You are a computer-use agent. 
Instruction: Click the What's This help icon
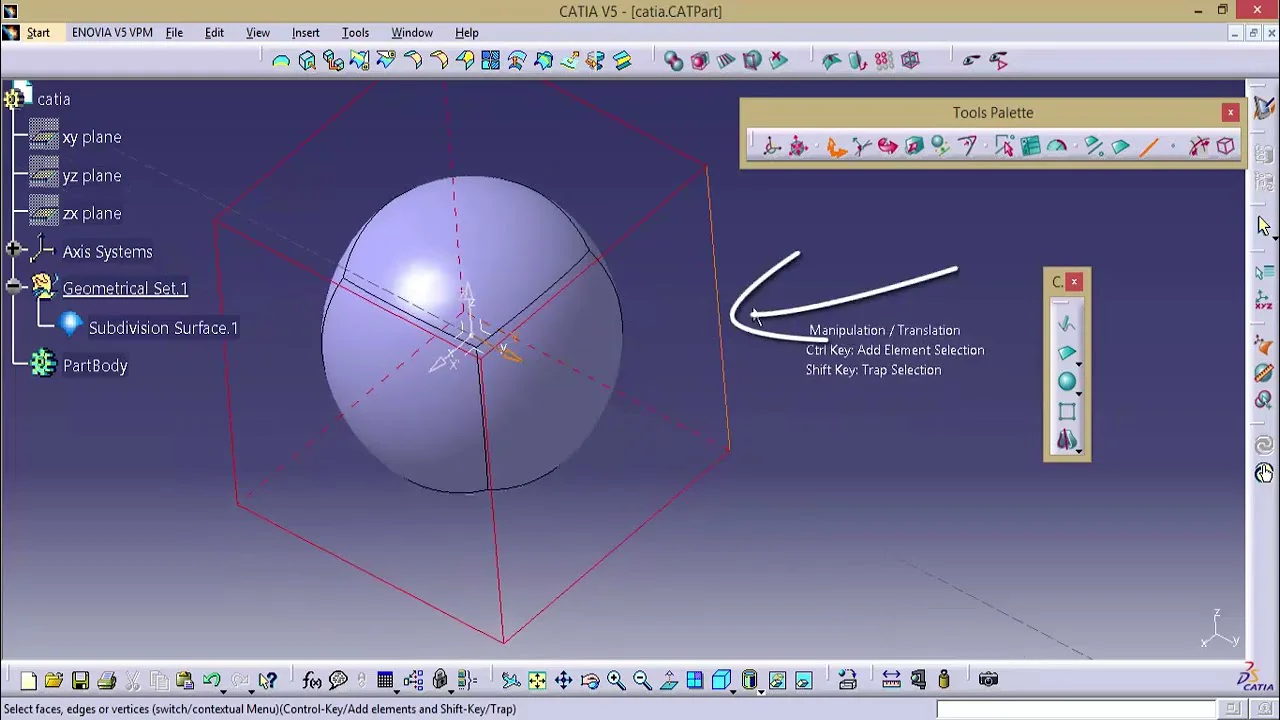click(x=267, y=681)
